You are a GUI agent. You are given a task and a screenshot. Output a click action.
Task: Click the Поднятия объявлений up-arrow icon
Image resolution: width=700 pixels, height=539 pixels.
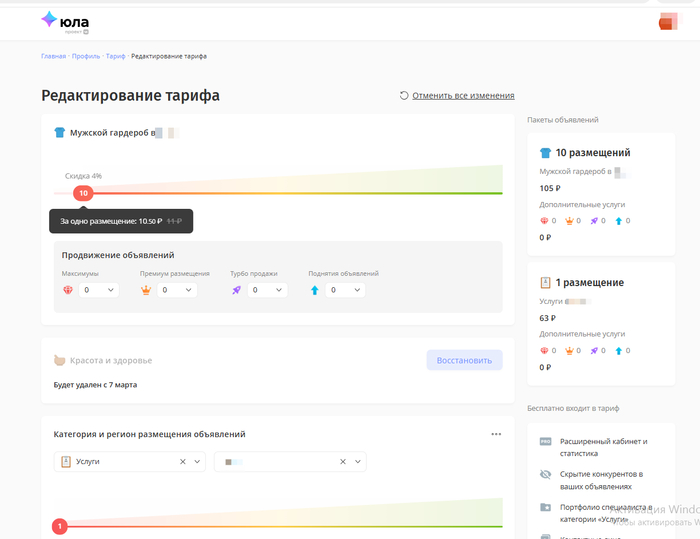click(315, 290)
